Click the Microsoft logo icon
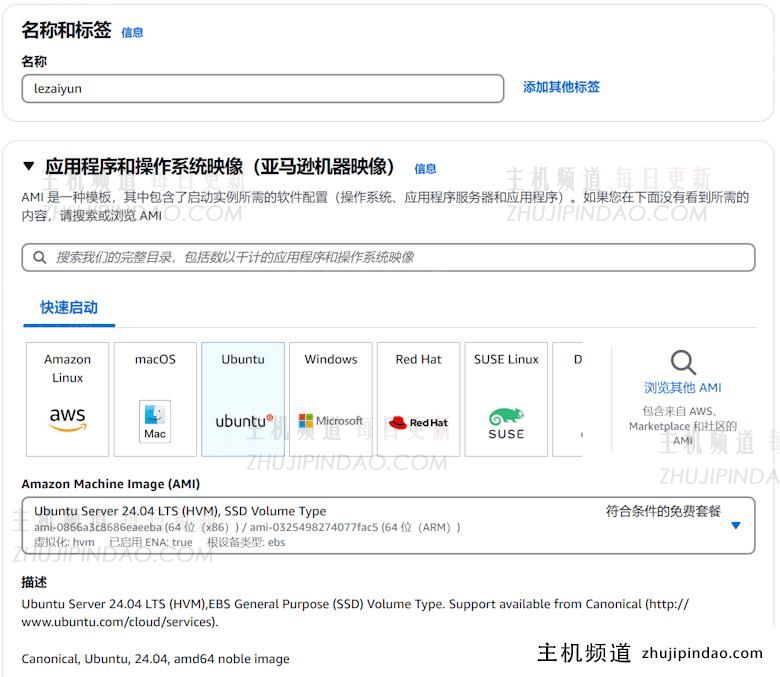The width and height of the screenshot is (780, 677). tap(331, 421)
